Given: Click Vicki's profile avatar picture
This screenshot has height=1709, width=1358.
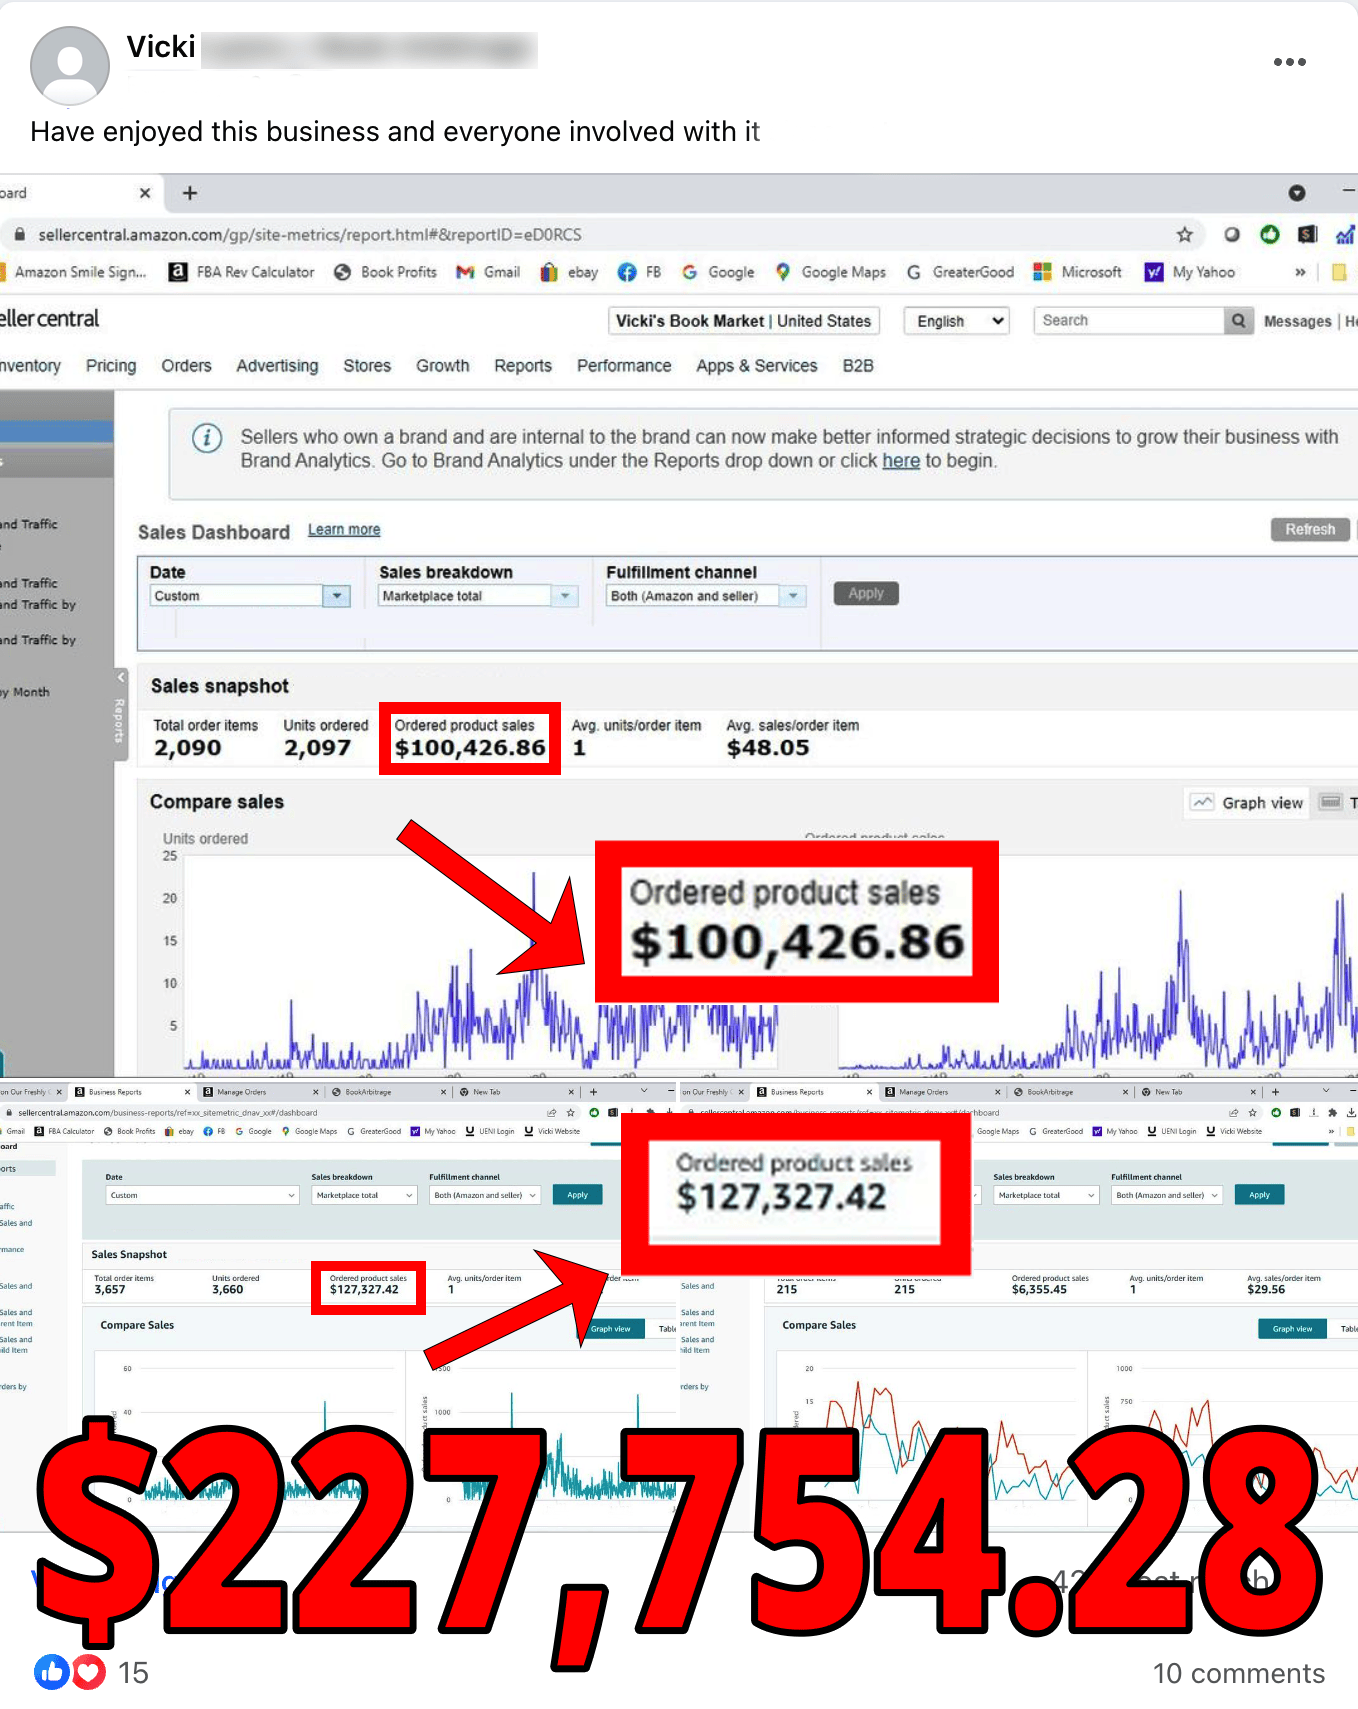Looking at the screenshot, I should coord(70,65).
